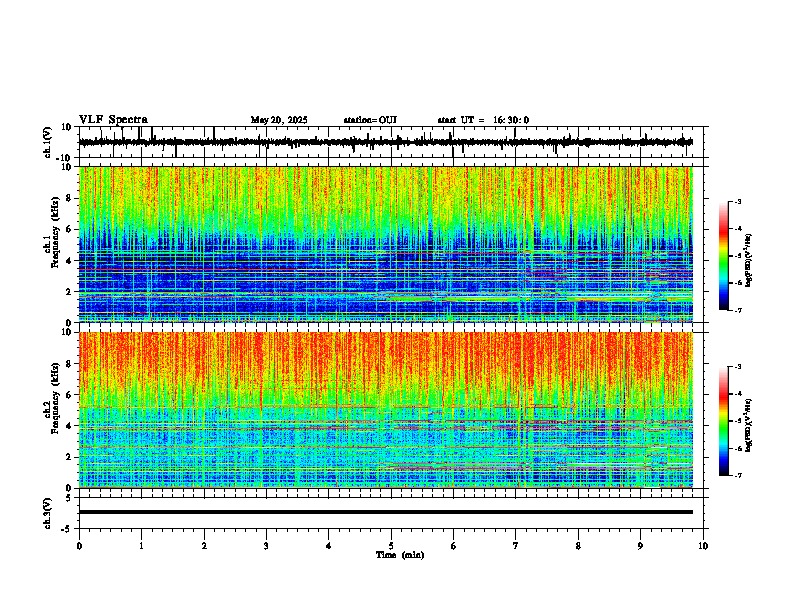The image size is (792, 612).
Task: Click the ch.1(V) waveform trace panel
Action: click(x=391, y=142)
